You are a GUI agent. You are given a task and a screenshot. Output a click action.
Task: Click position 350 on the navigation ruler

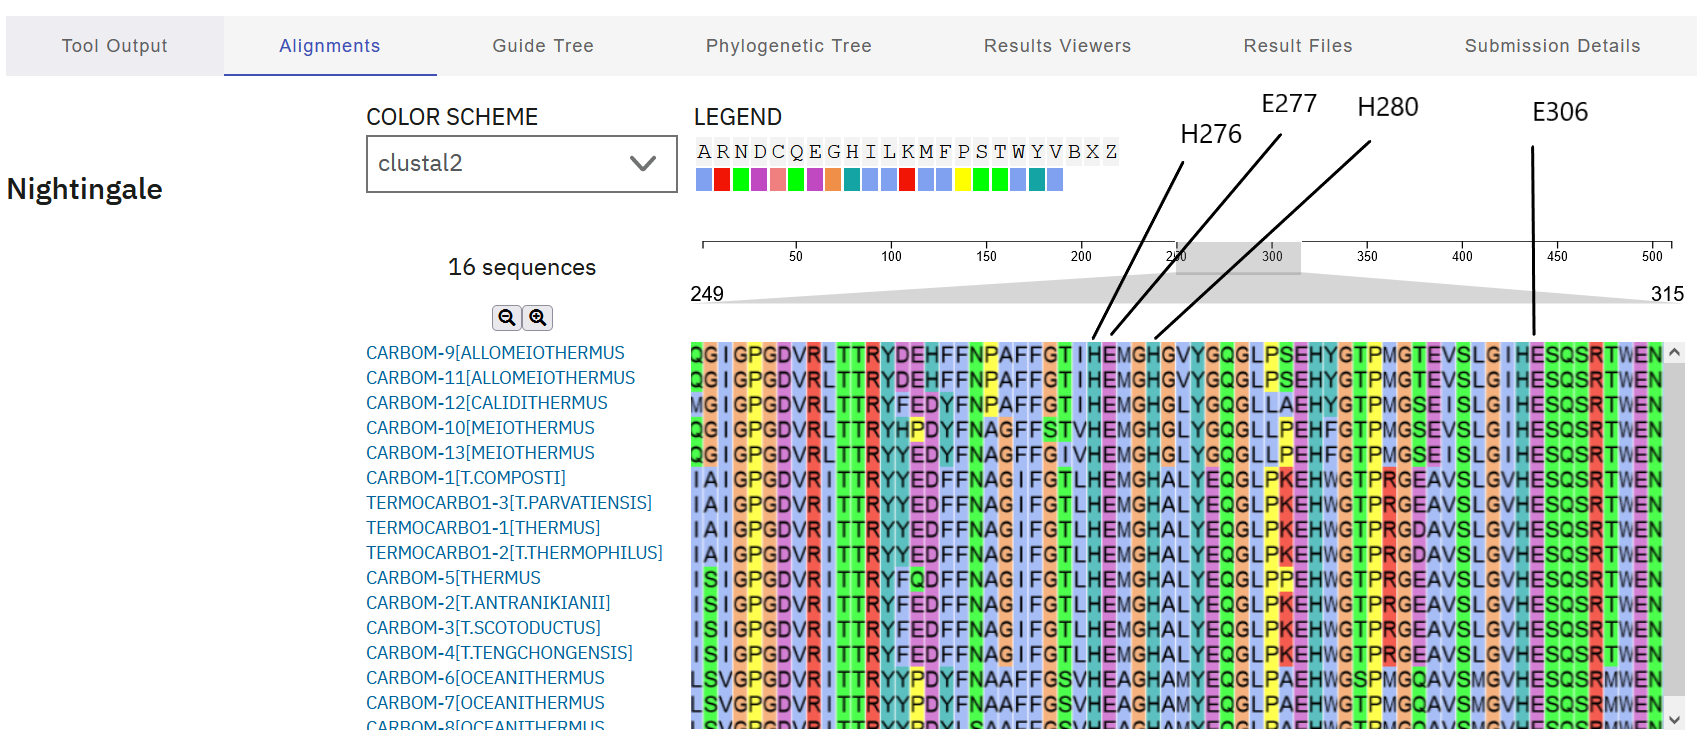tap(1367, 256)
